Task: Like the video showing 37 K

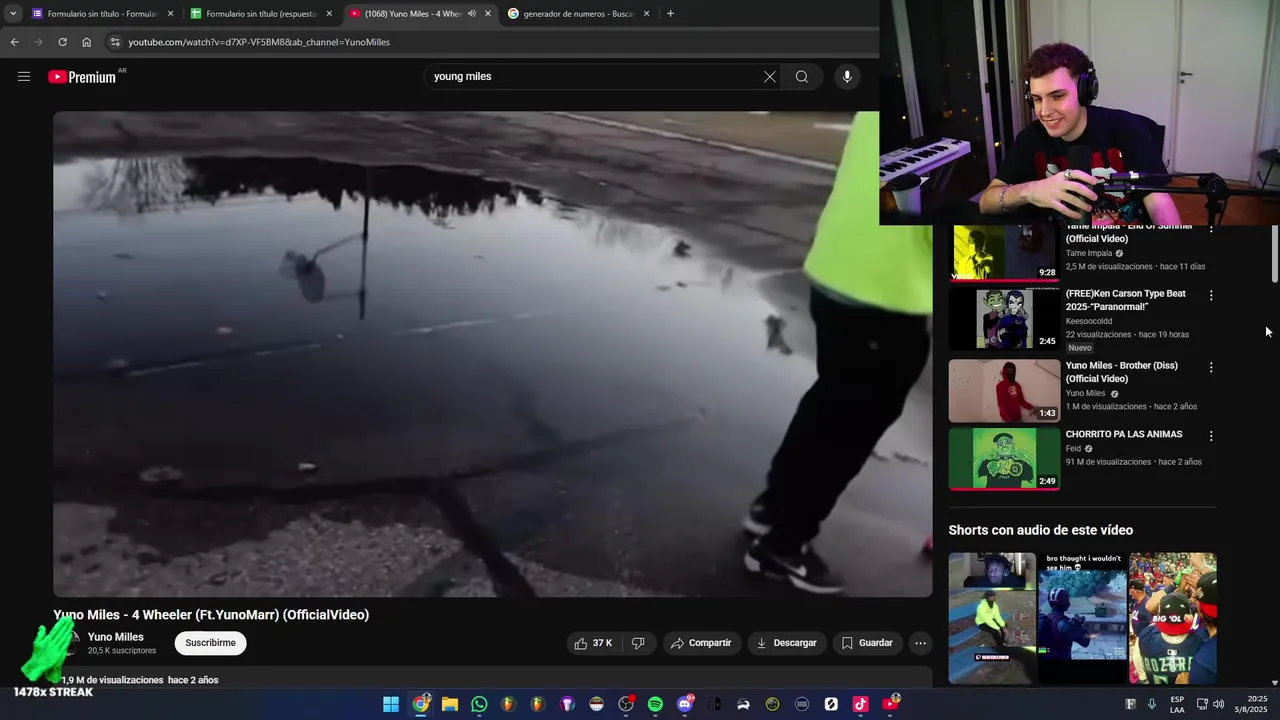Action: point(593,643)
